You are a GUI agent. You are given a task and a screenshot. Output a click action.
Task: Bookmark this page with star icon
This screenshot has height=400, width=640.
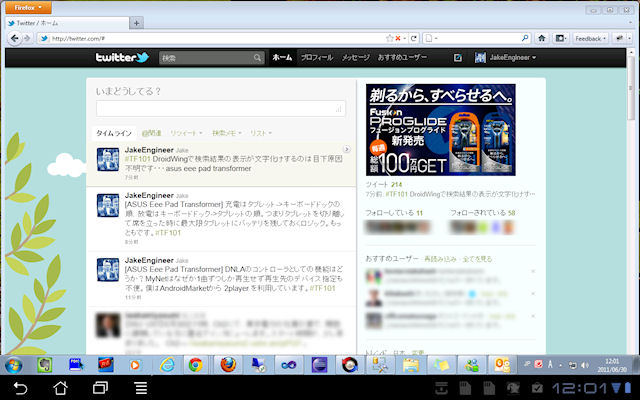(x=389, y=38)
